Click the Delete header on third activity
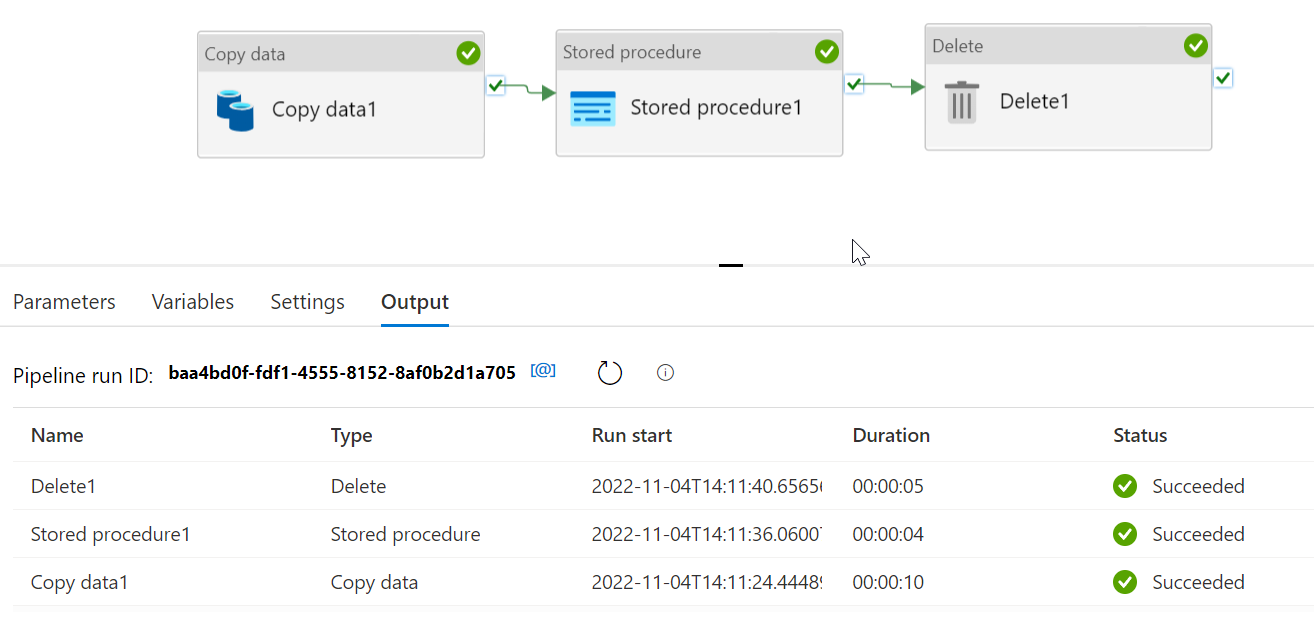This screenshot has height=631, width=1314. tap(958, 46)
